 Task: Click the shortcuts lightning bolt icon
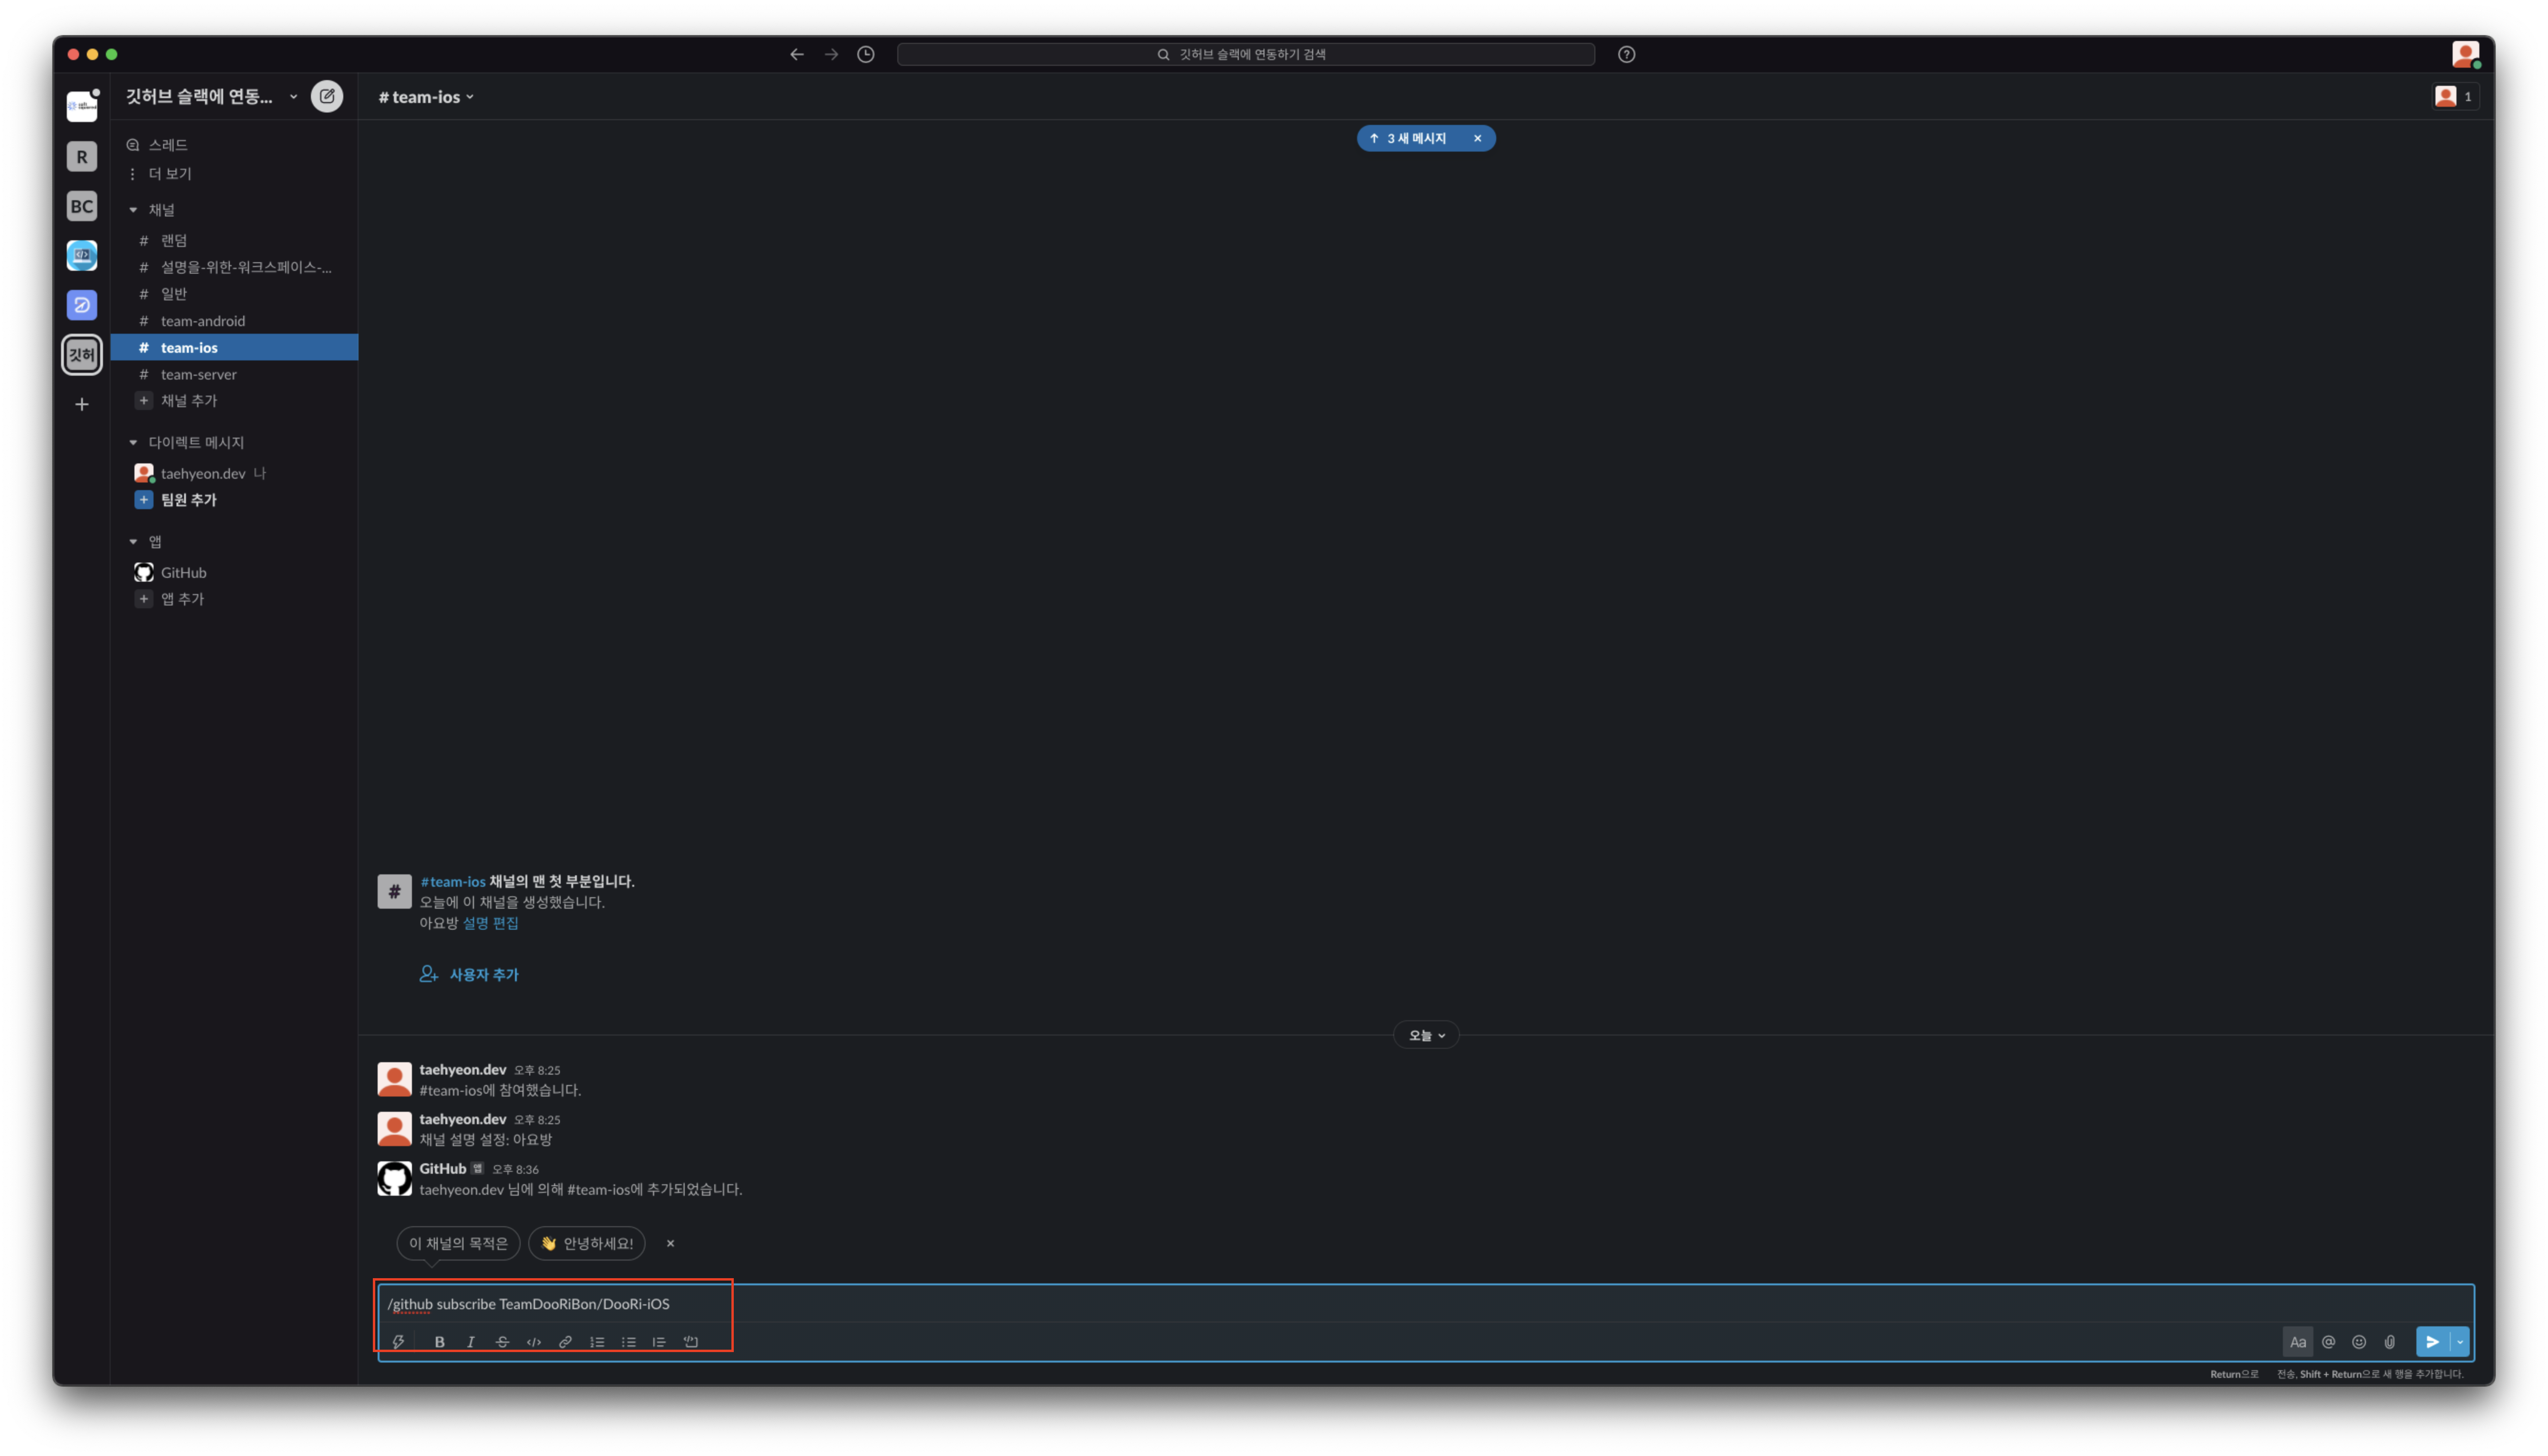[x=398, y=1342]
